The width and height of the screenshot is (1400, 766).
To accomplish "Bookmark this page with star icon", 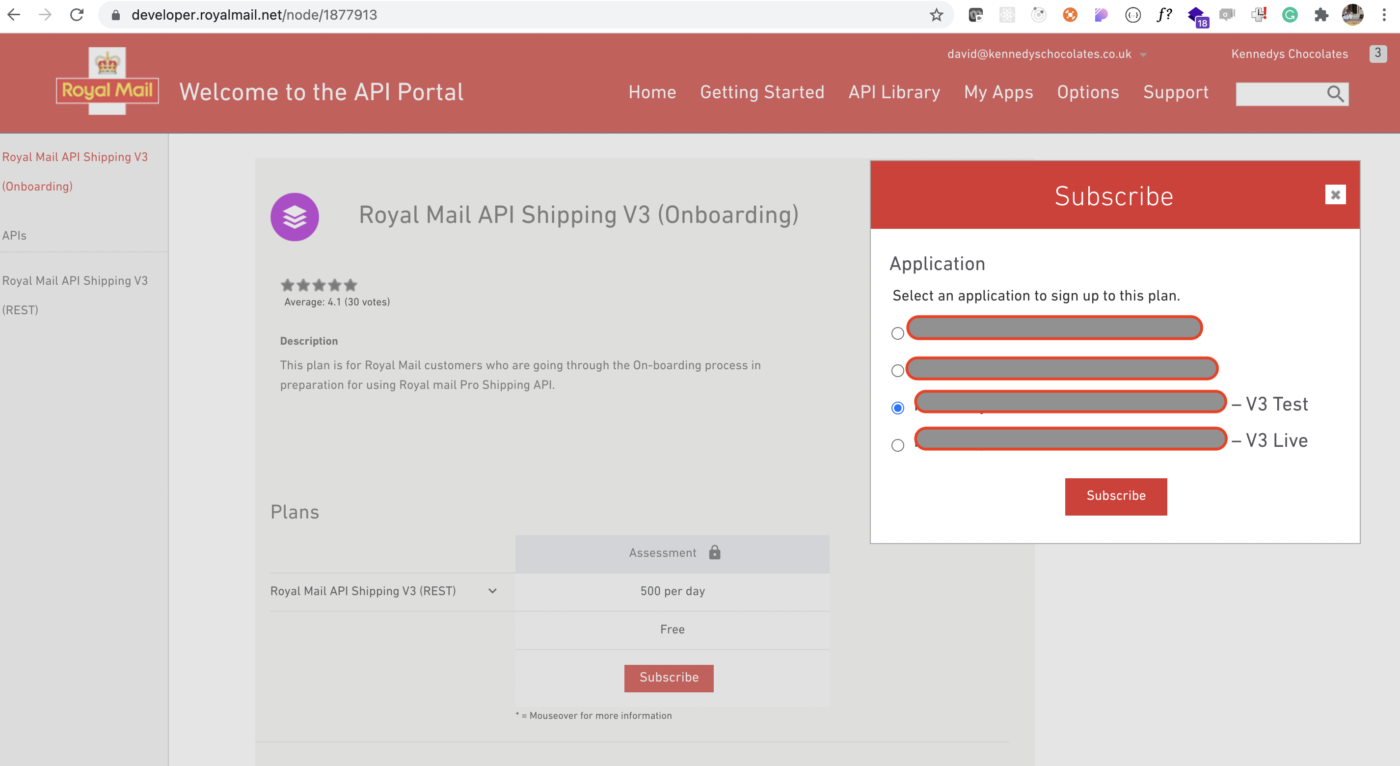I will (936, 15).
